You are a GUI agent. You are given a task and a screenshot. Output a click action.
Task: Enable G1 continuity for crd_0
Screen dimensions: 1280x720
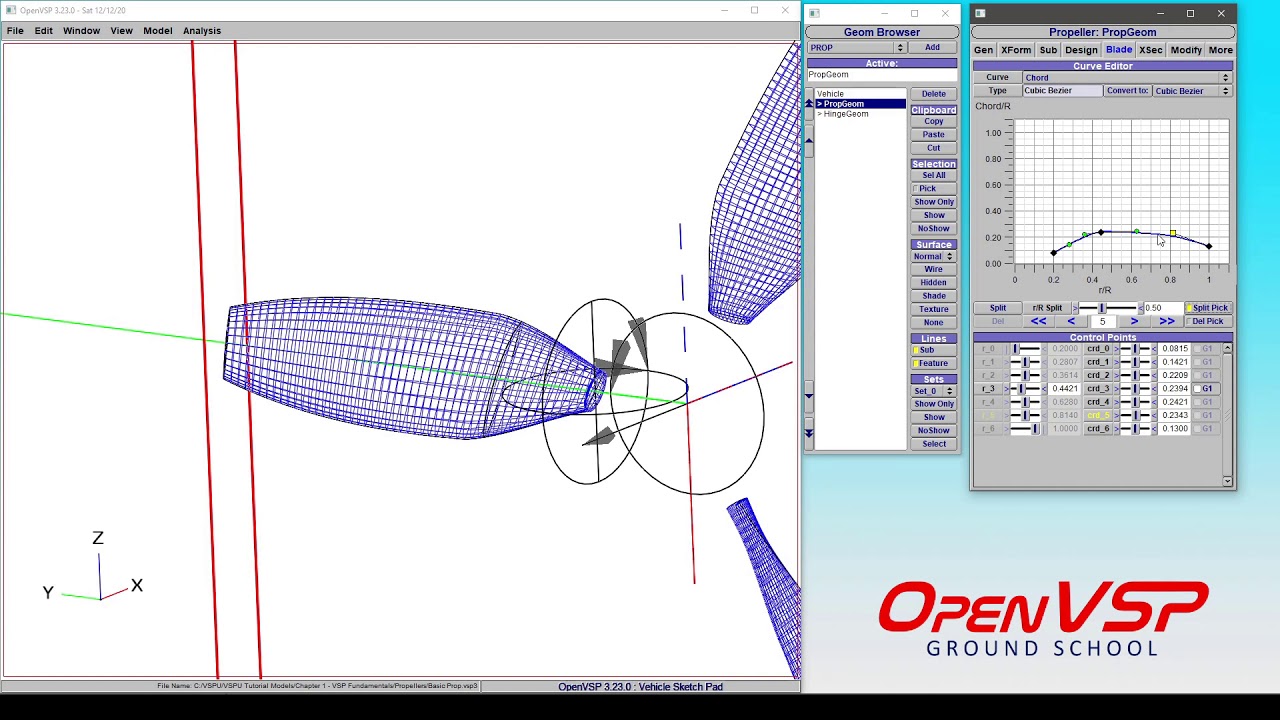point(1206,349)
